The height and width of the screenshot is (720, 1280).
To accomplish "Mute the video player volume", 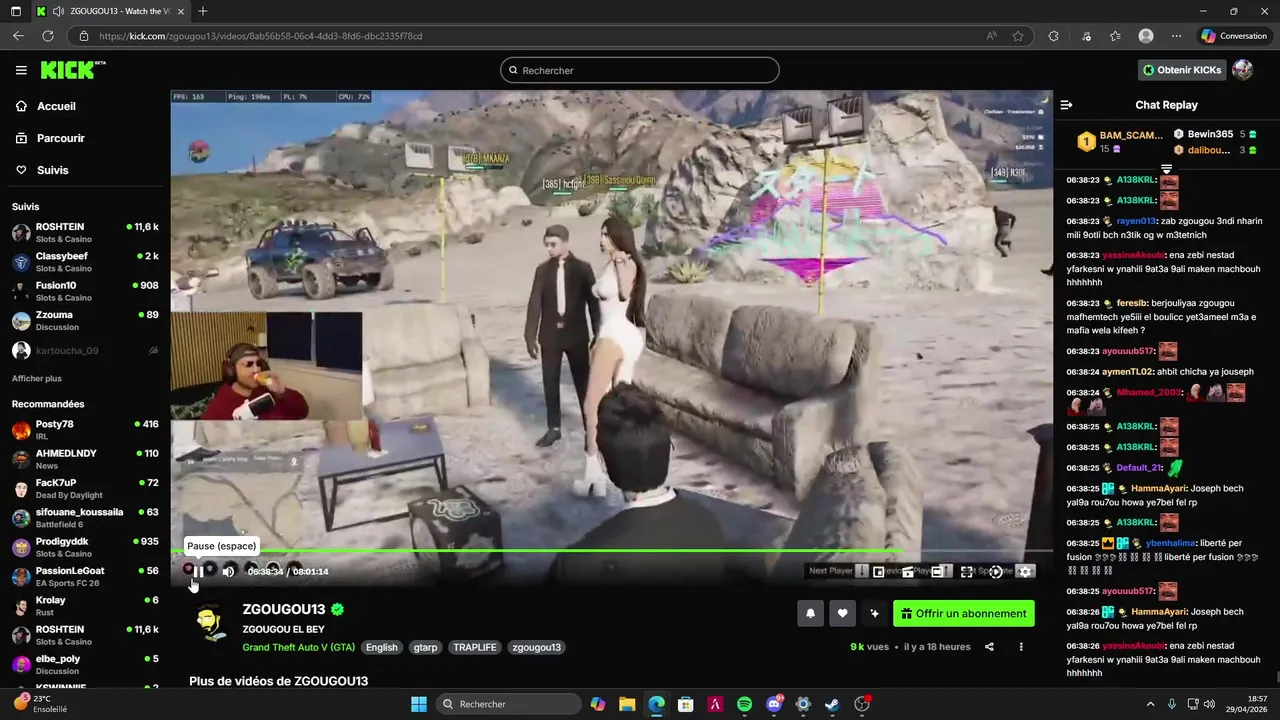I will pos(228,572).
